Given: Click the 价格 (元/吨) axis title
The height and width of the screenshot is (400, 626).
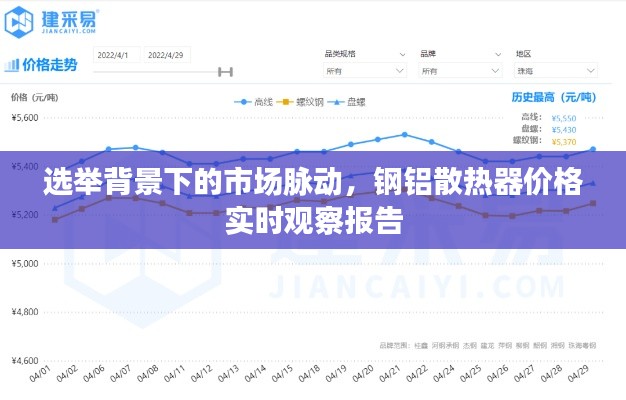Looking at the screenshot, I should point(34,98).
